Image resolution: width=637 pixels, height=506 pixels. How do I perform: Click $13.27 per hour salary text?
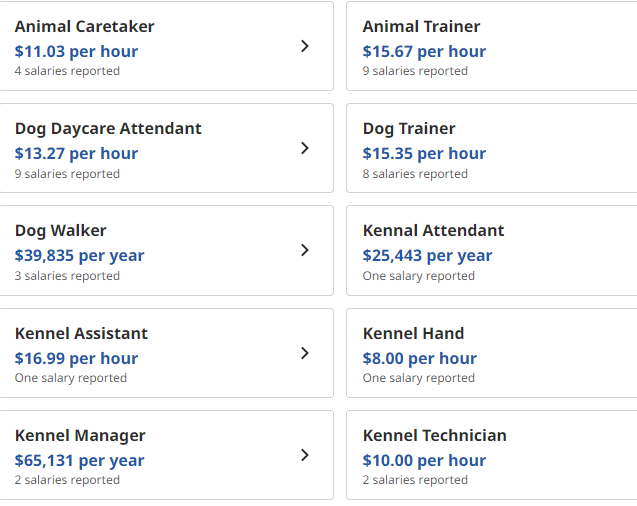[x=76, y=154]
